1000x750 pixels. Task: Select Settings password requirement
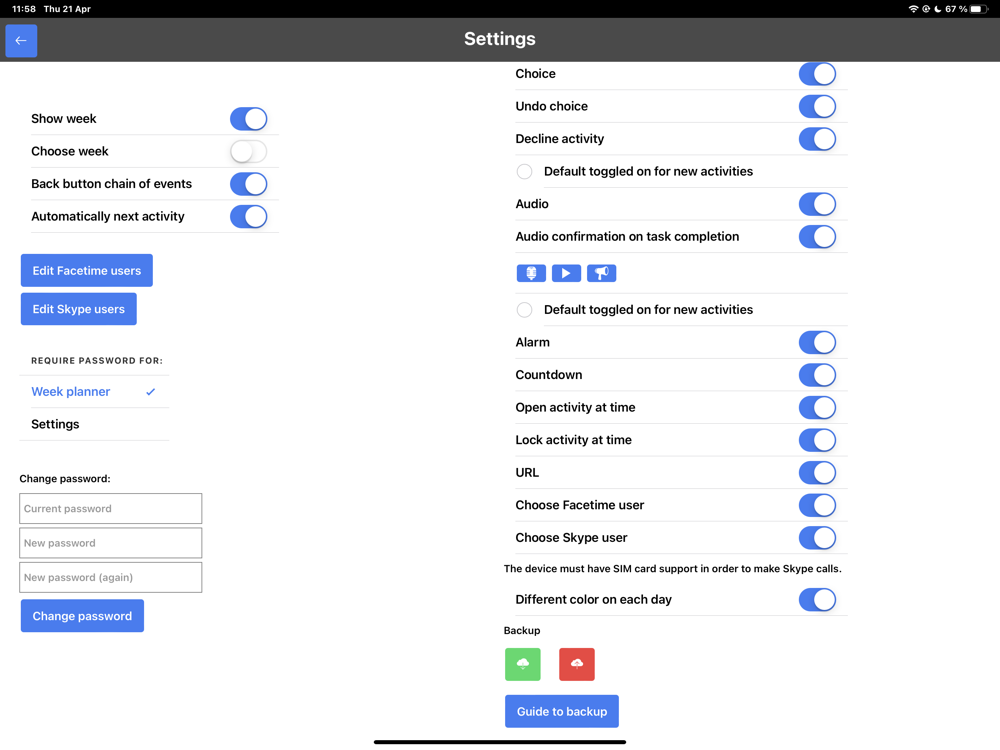pyautogui.click(x=94, y=424)
